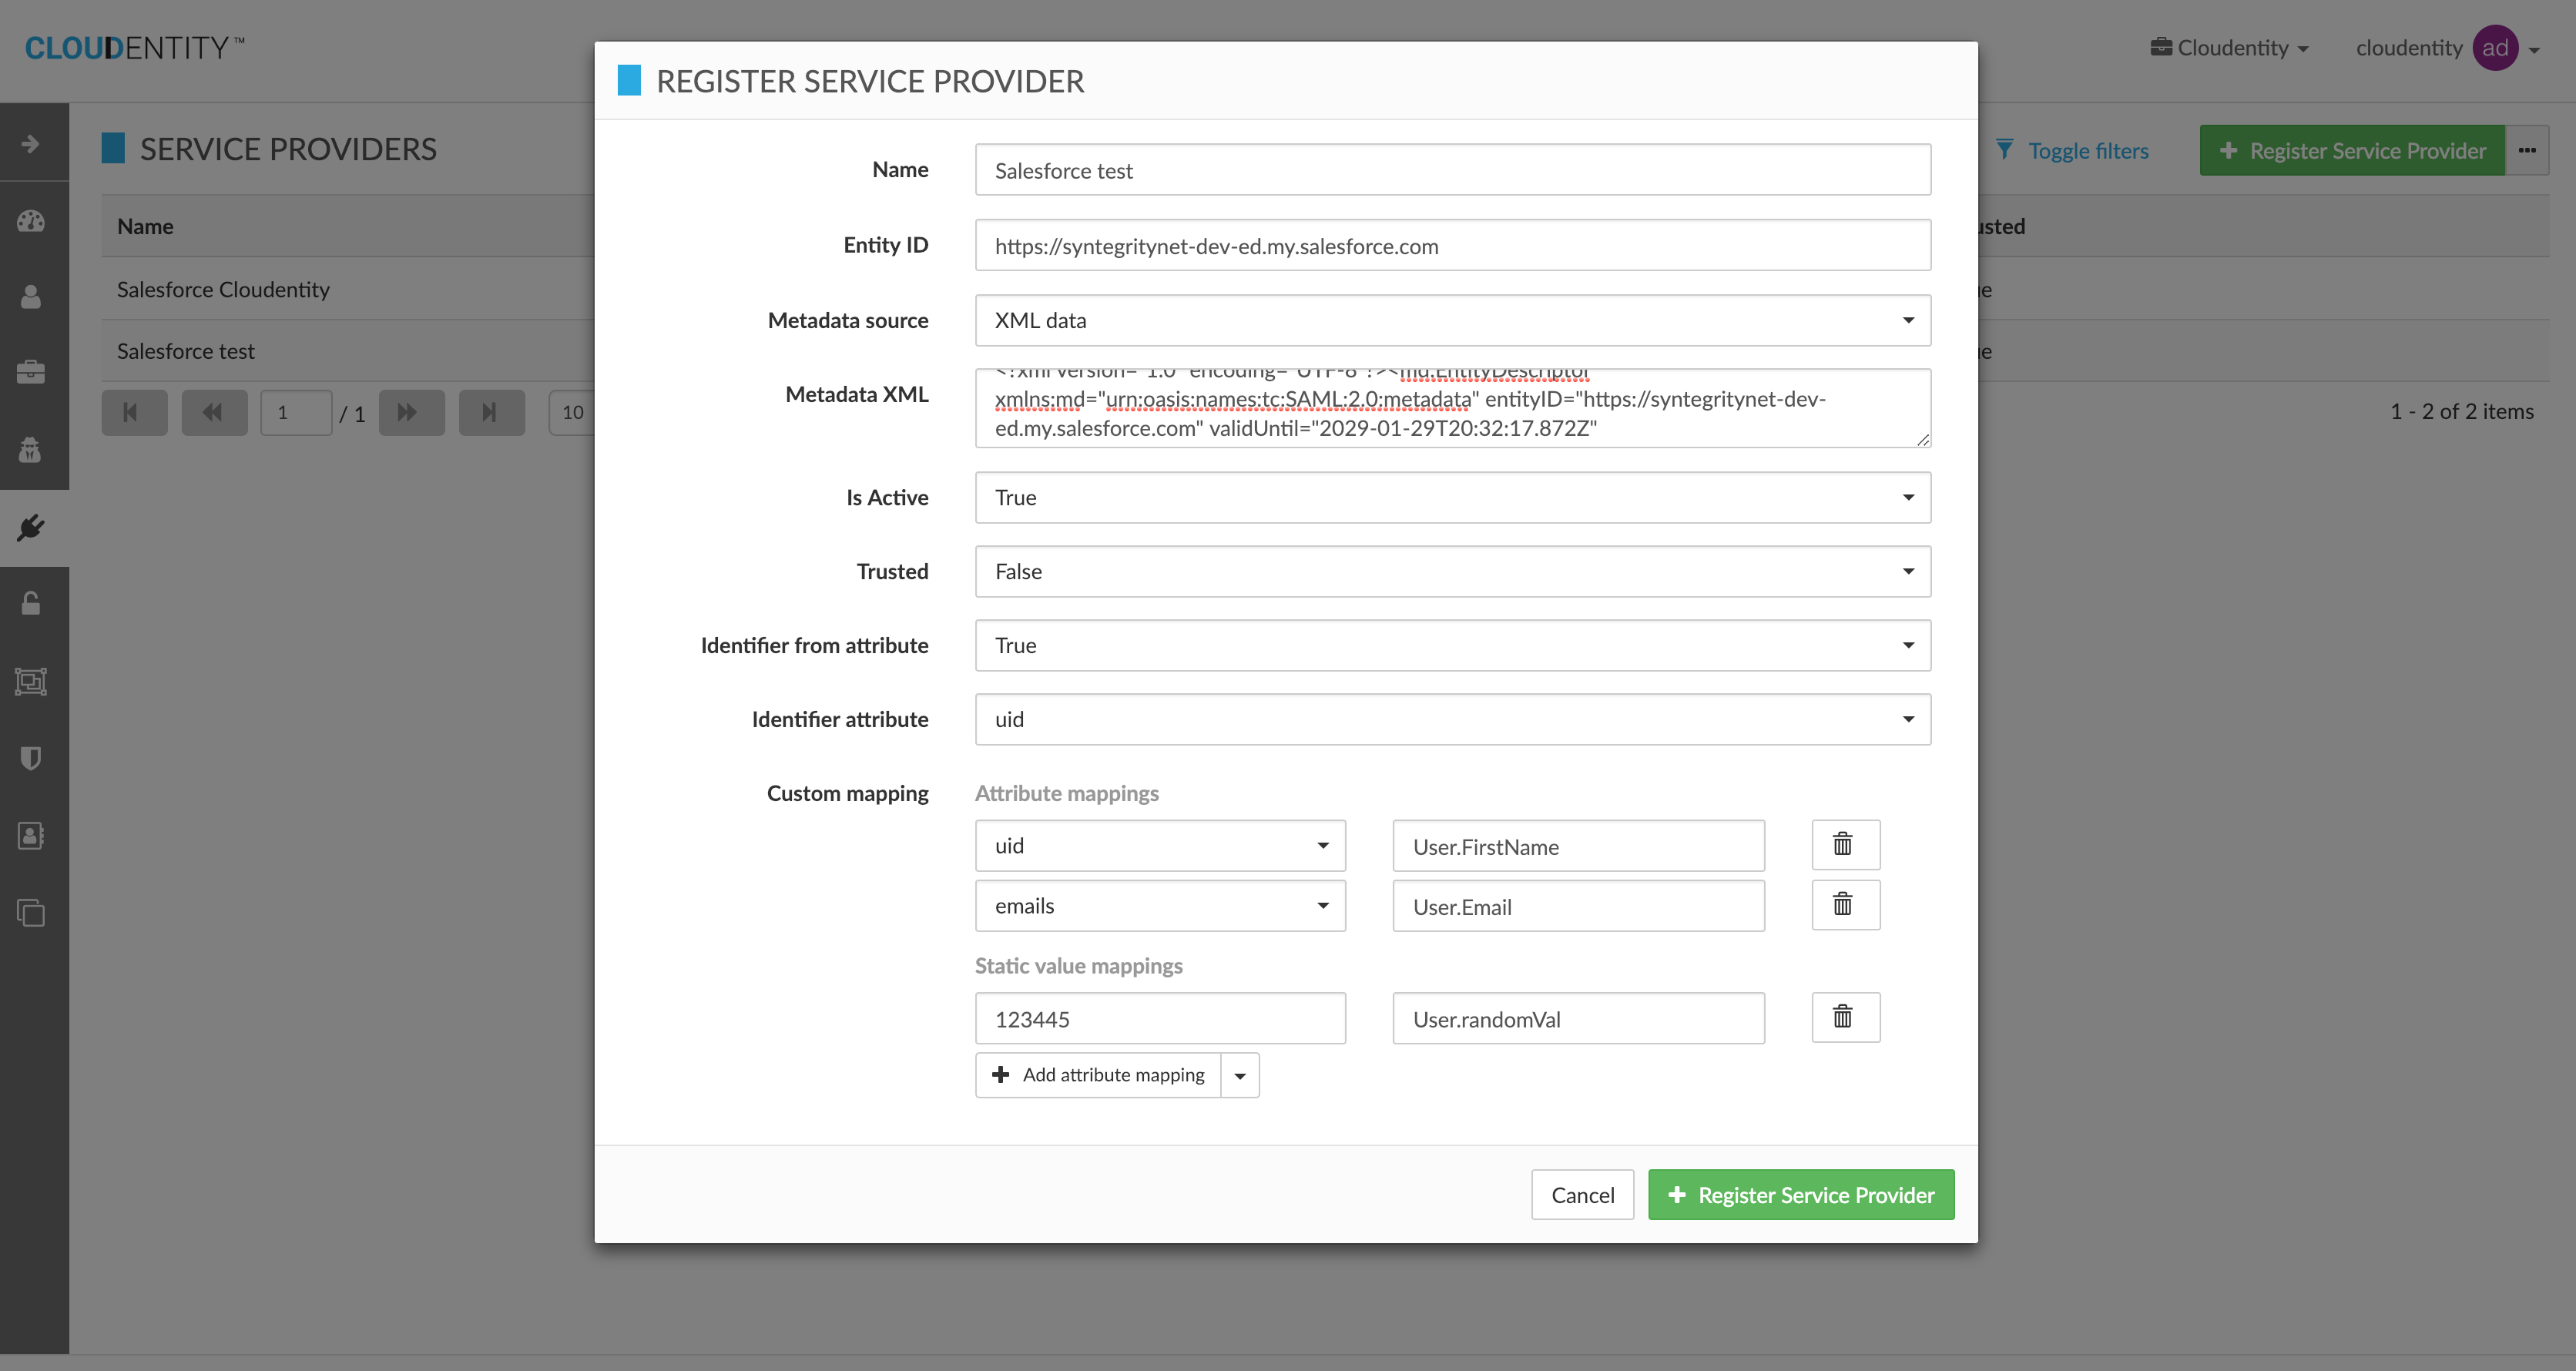Viewport: 2576px width, 1371px height.
Task: Open the dashboard gauge icon in sidebar
Action: (x=31, y=221)
